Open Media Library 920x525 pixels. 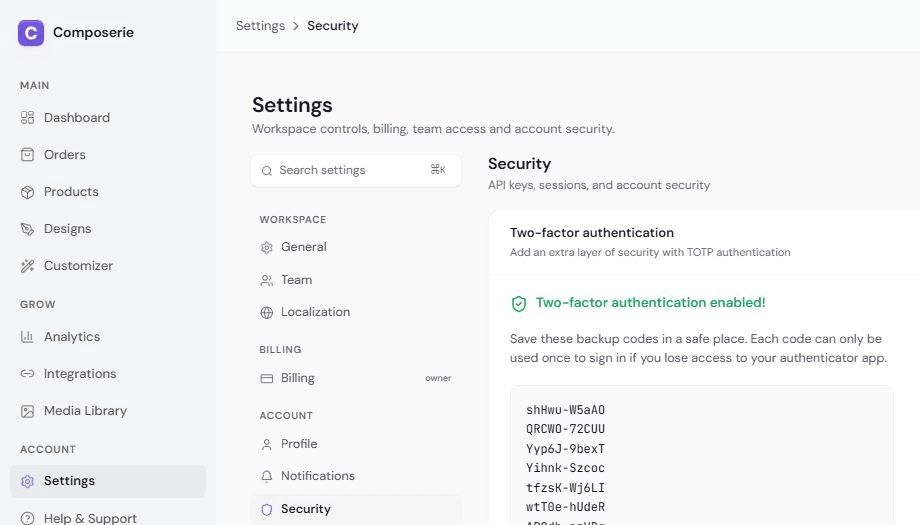pos(108,410)
